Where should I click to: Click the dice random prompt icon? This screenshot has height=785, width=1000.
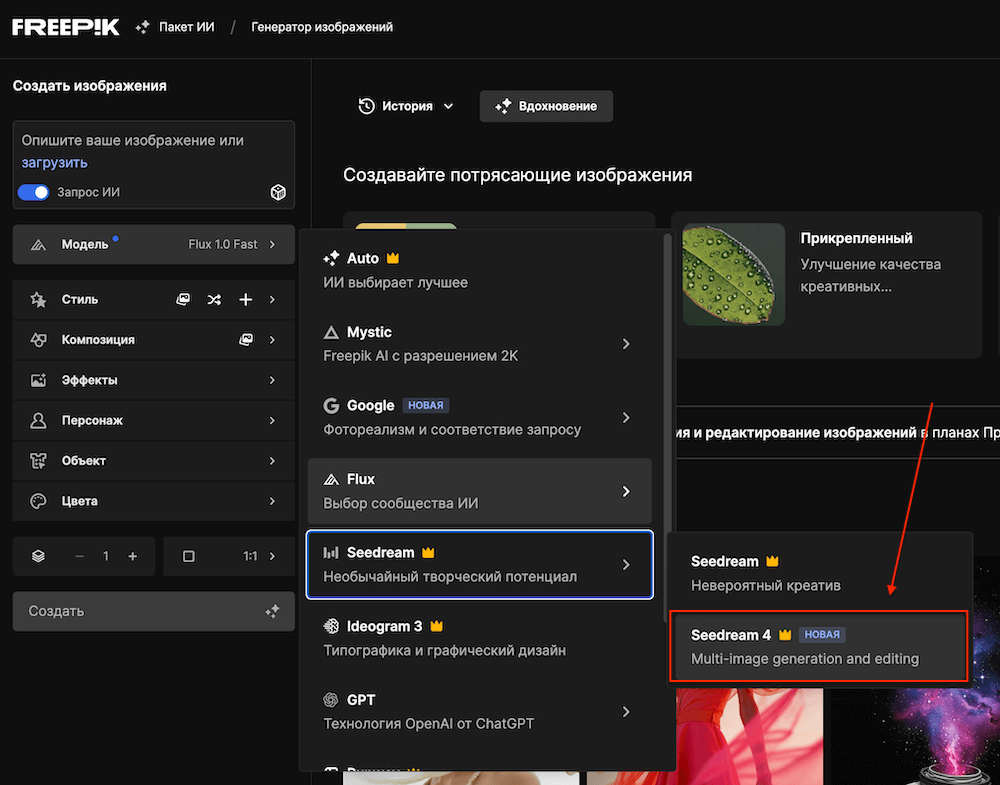(278, 192)
